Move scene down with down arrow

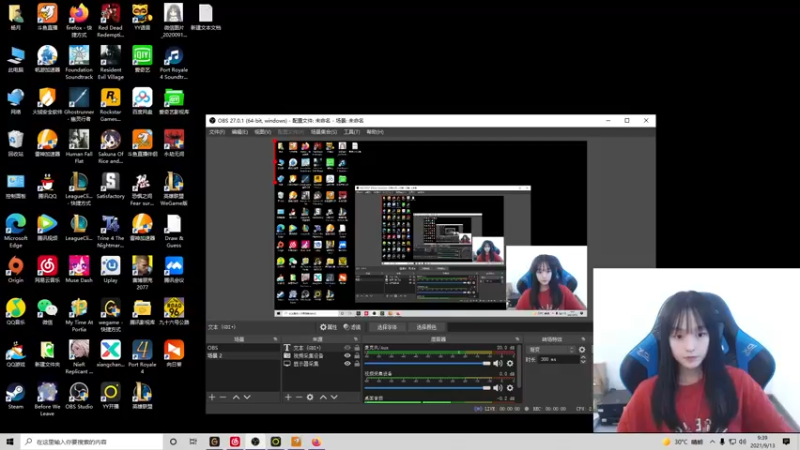click(247, 397)
